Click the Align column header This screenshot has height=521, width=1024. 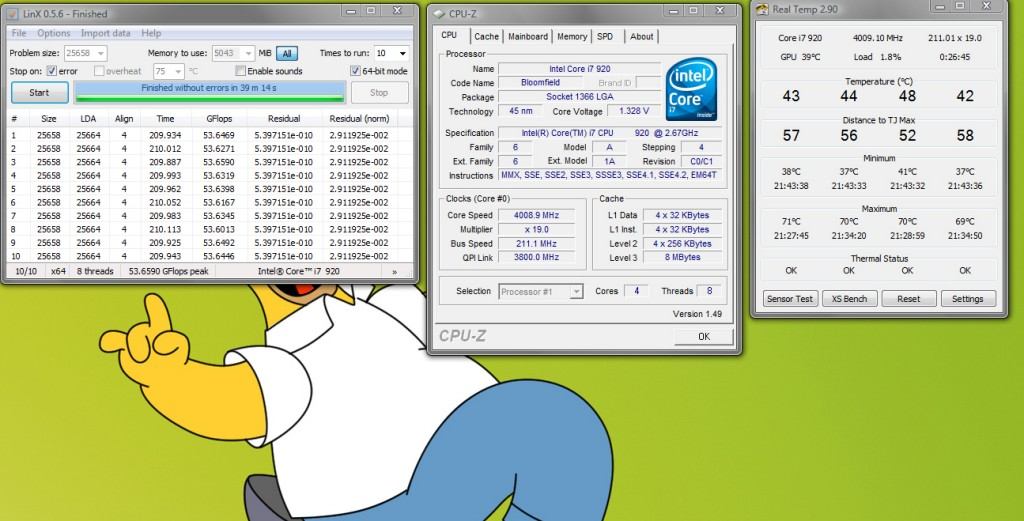pos(123,119)
